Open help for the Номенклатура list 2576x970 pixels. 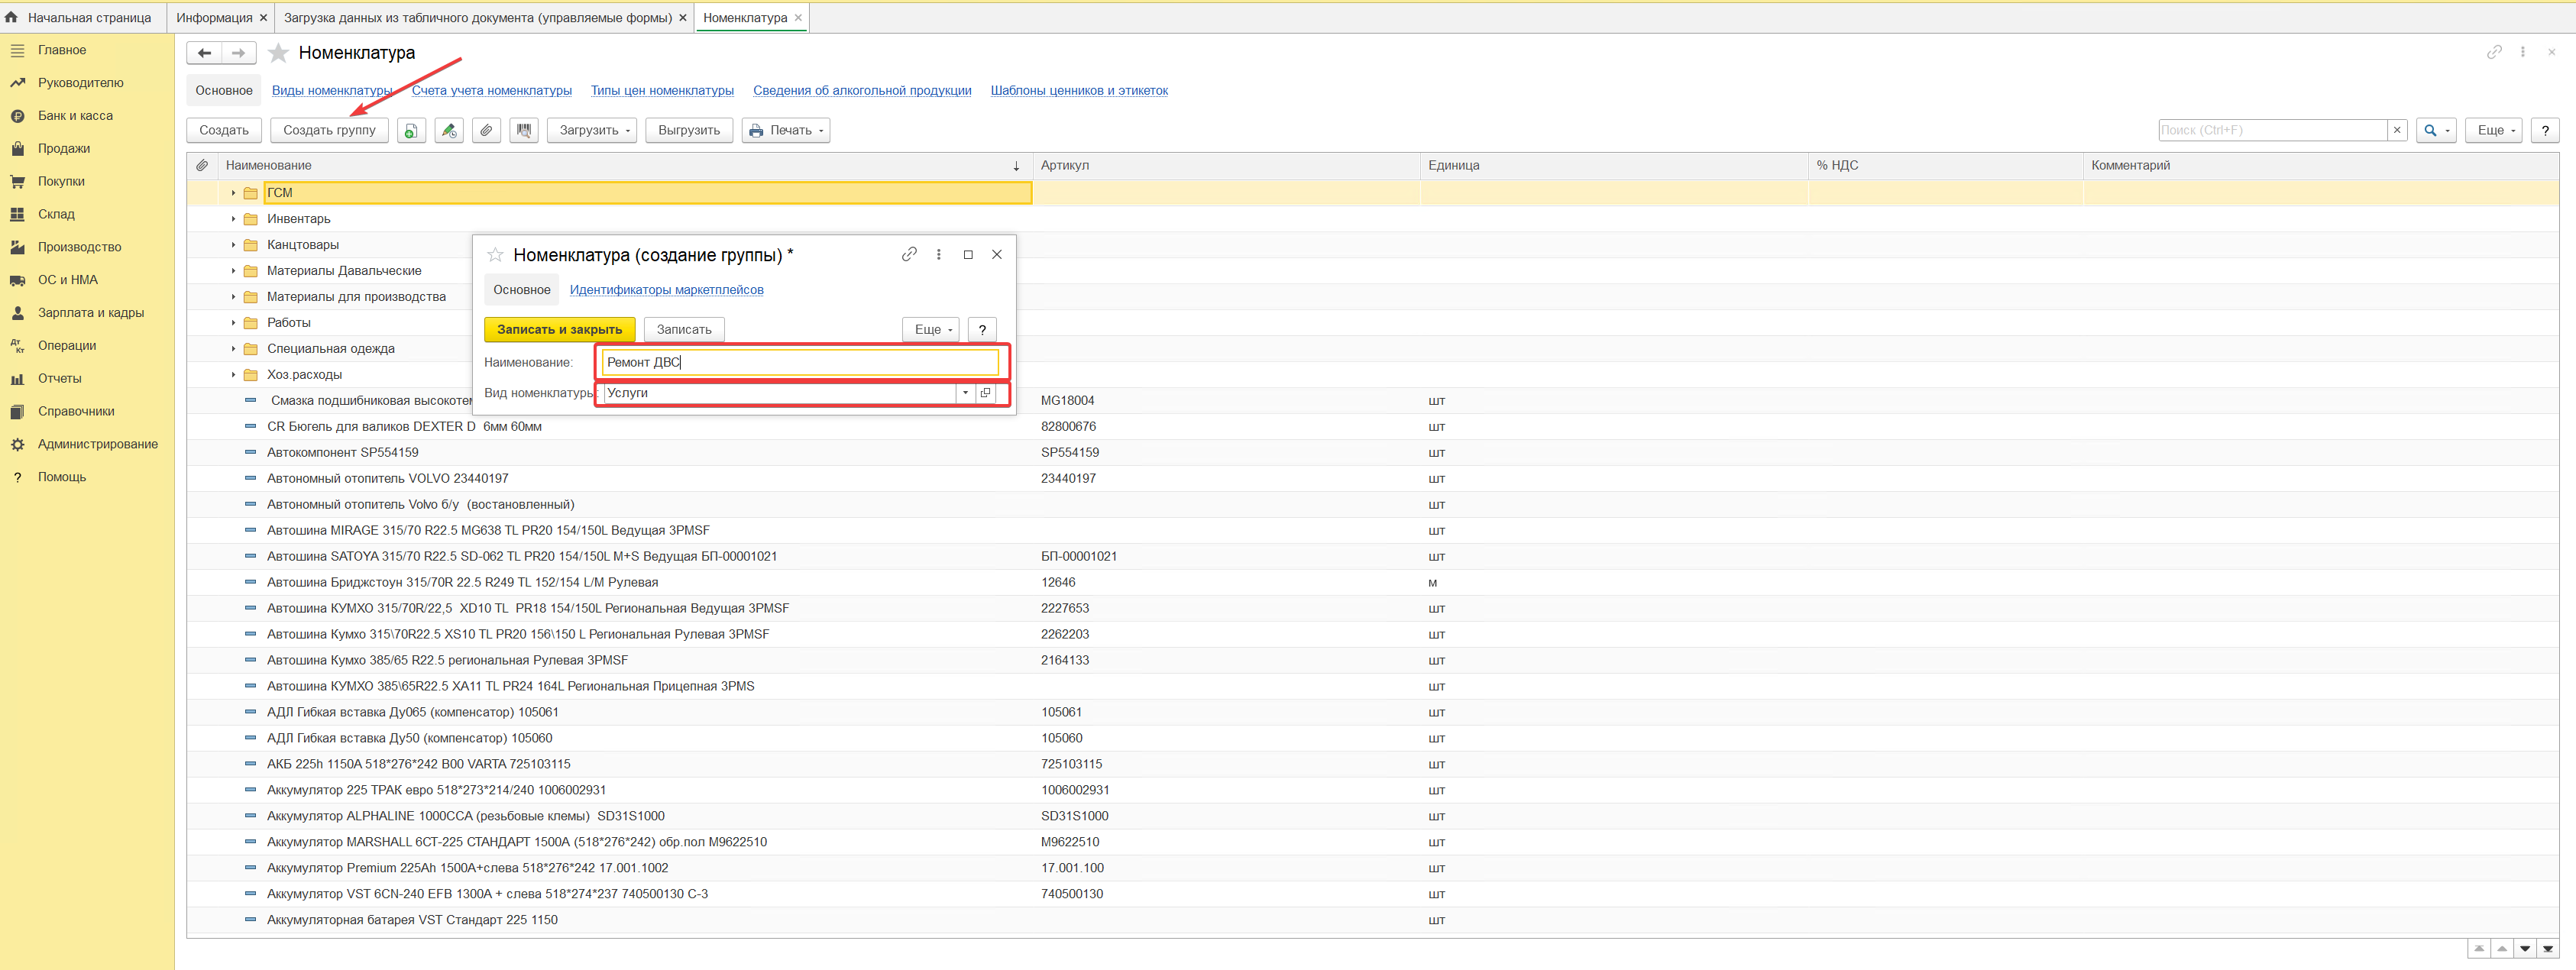click(2545, 130)
